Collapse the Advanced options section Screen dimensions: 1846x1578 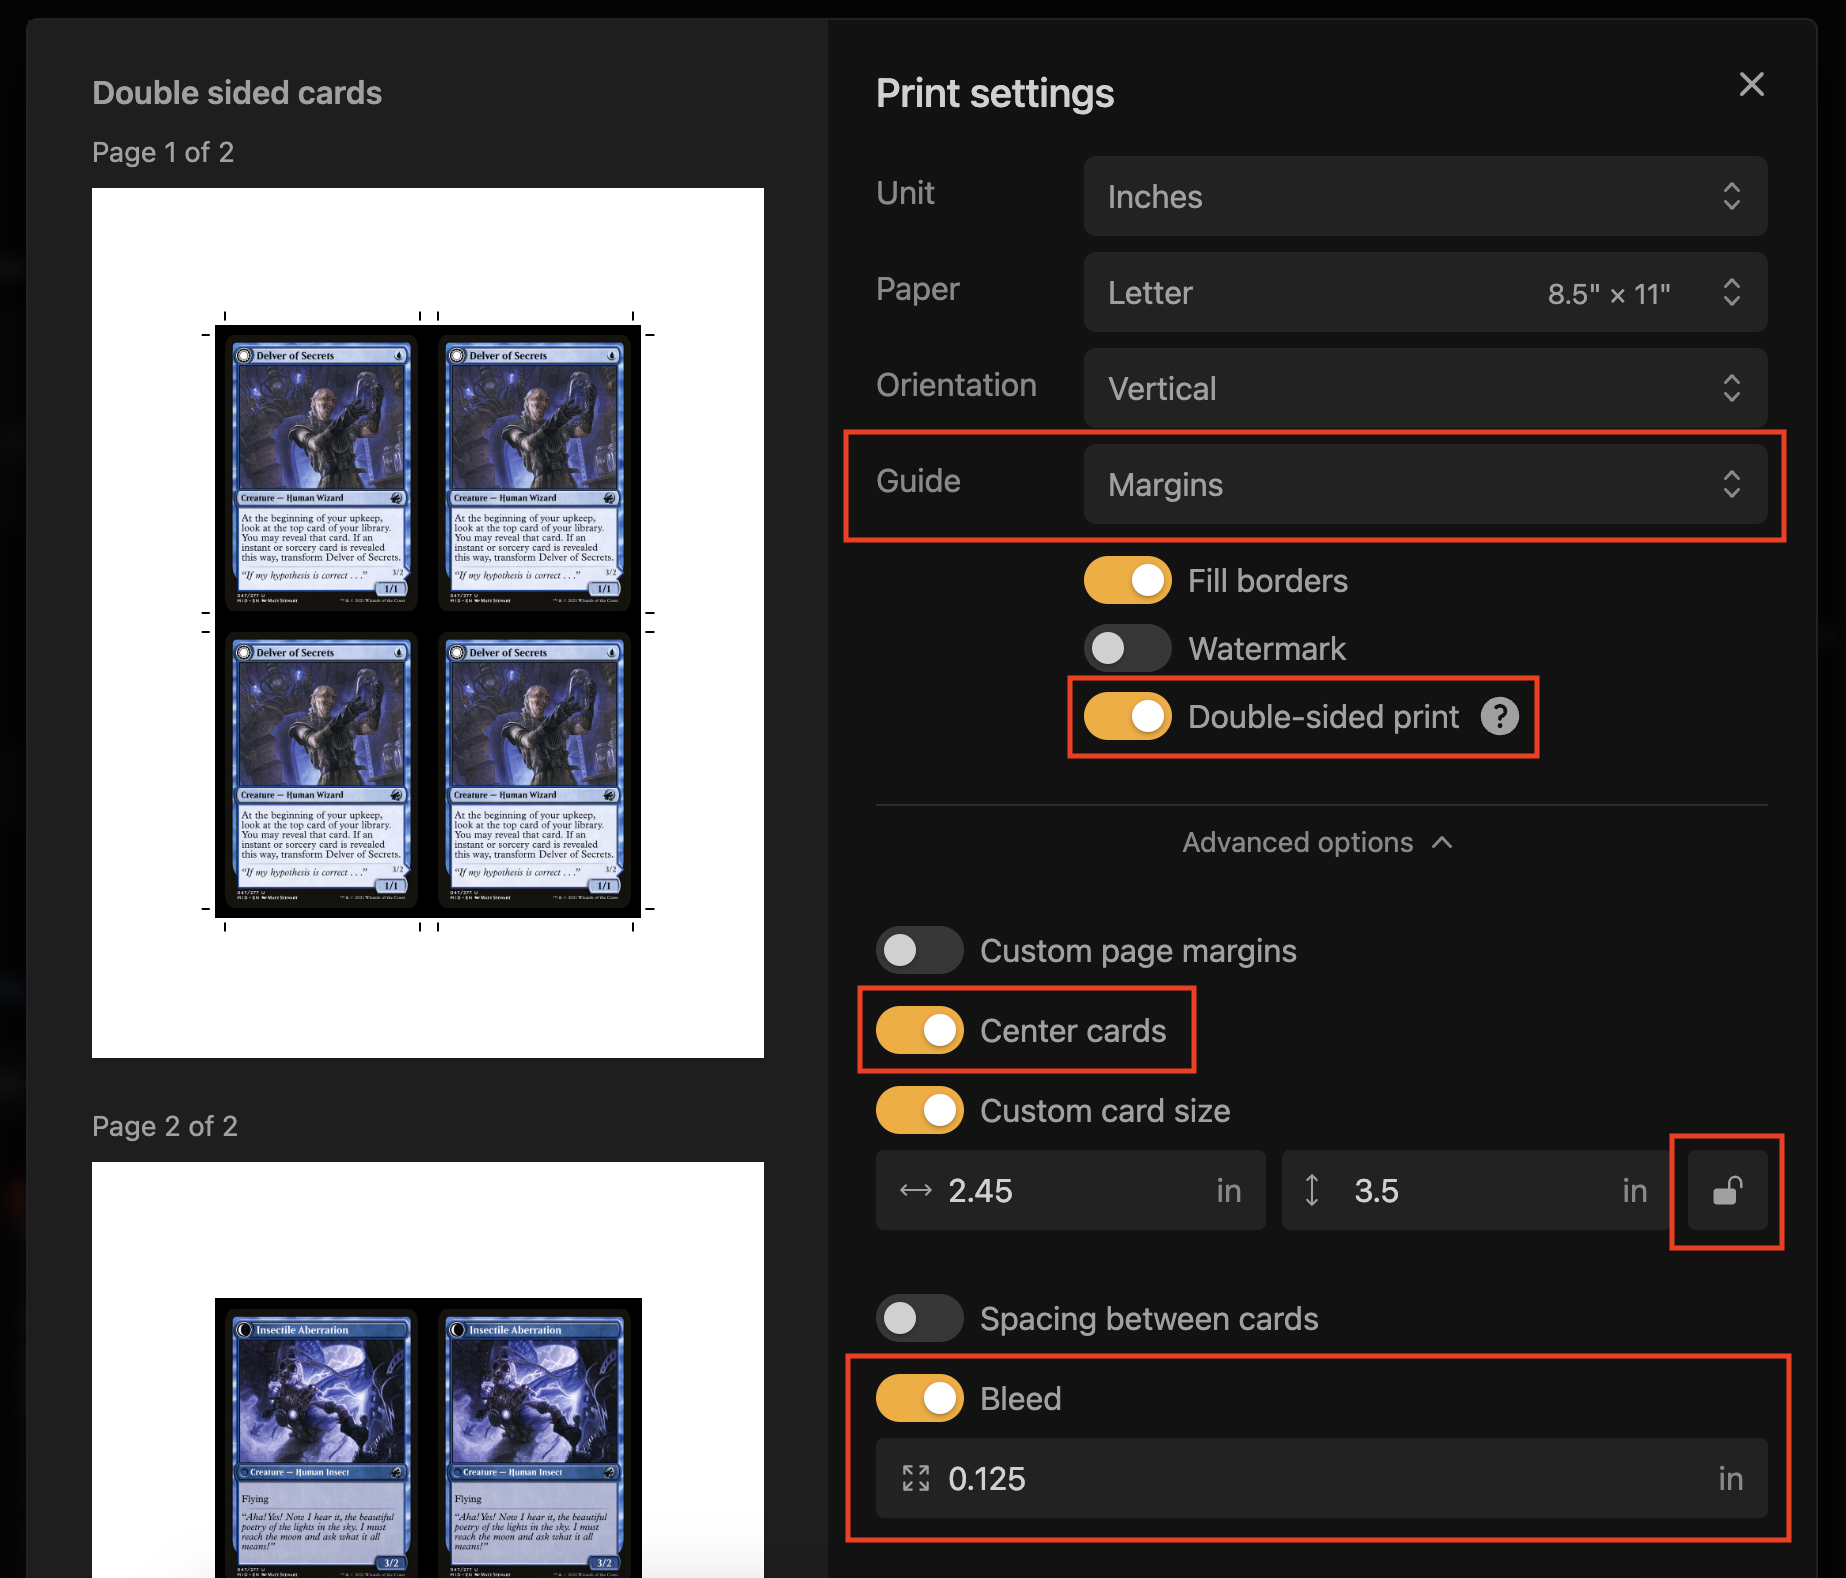click(x=1317, y=842)
